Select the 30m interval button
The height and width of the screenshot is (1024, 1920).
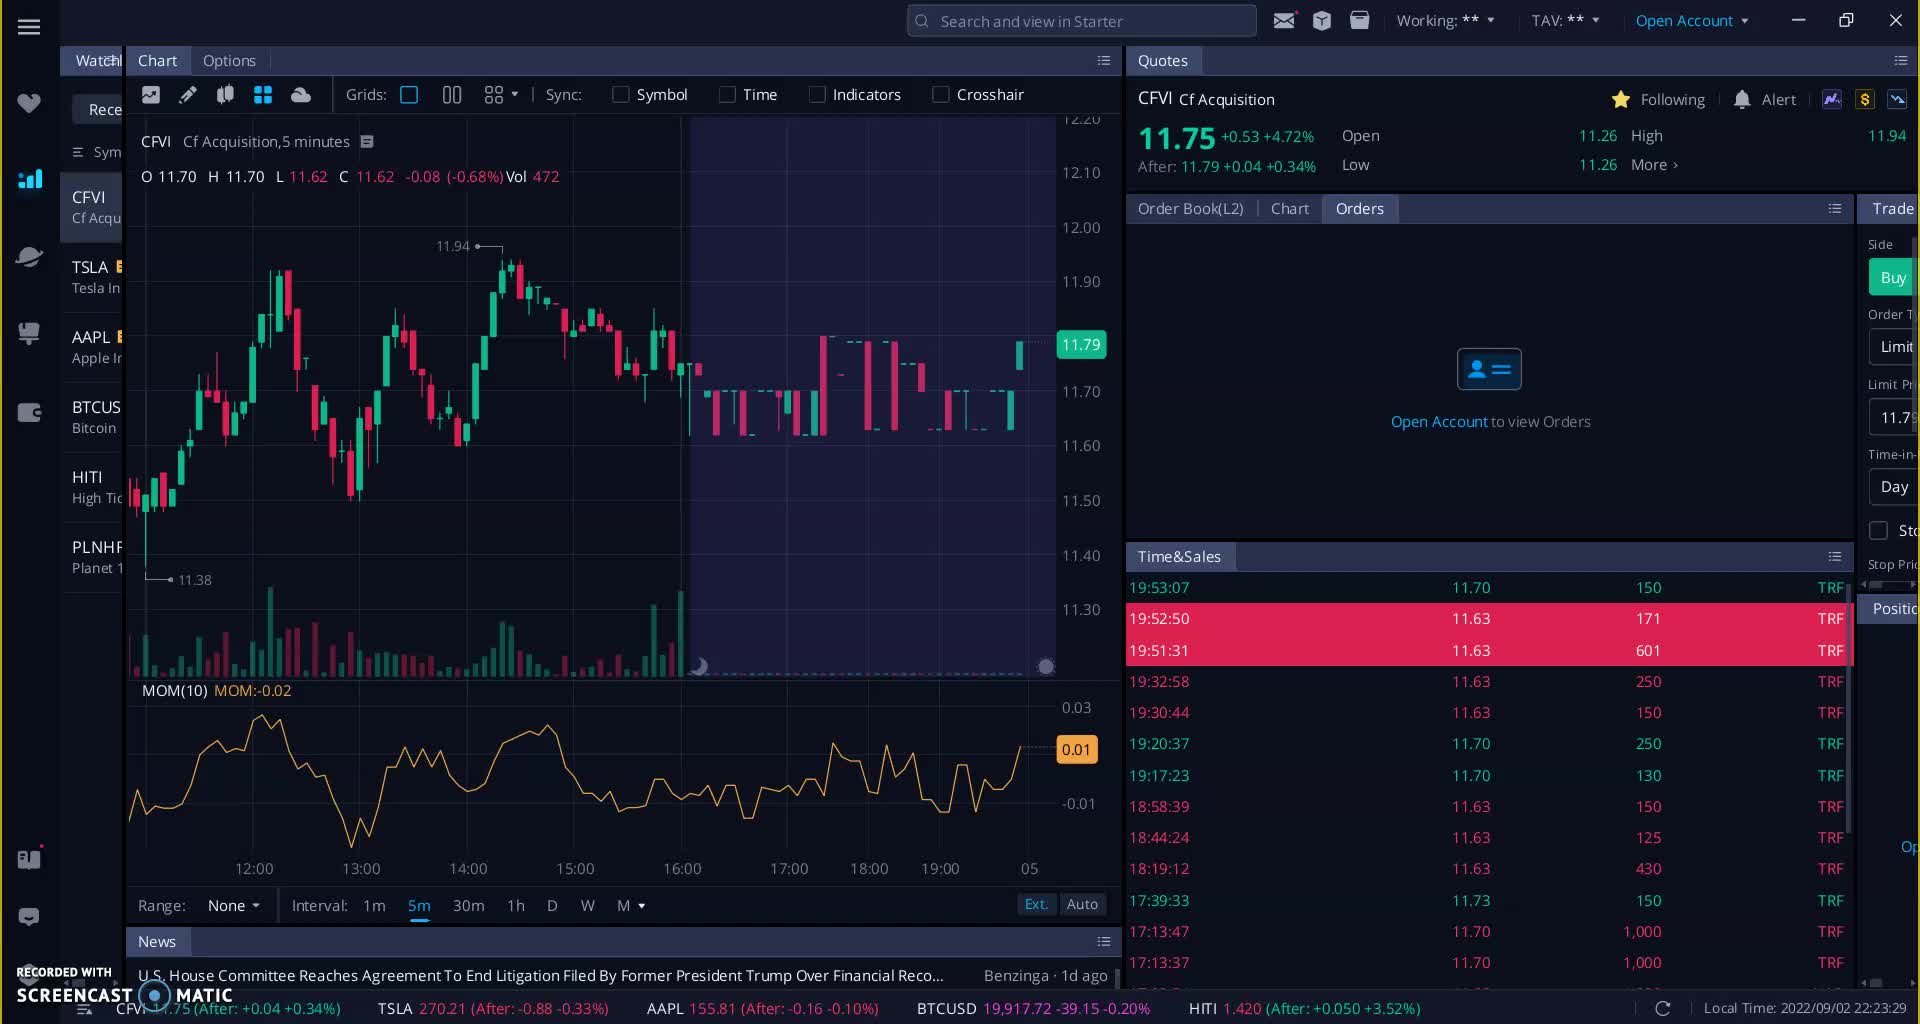[x=468, y=905]
